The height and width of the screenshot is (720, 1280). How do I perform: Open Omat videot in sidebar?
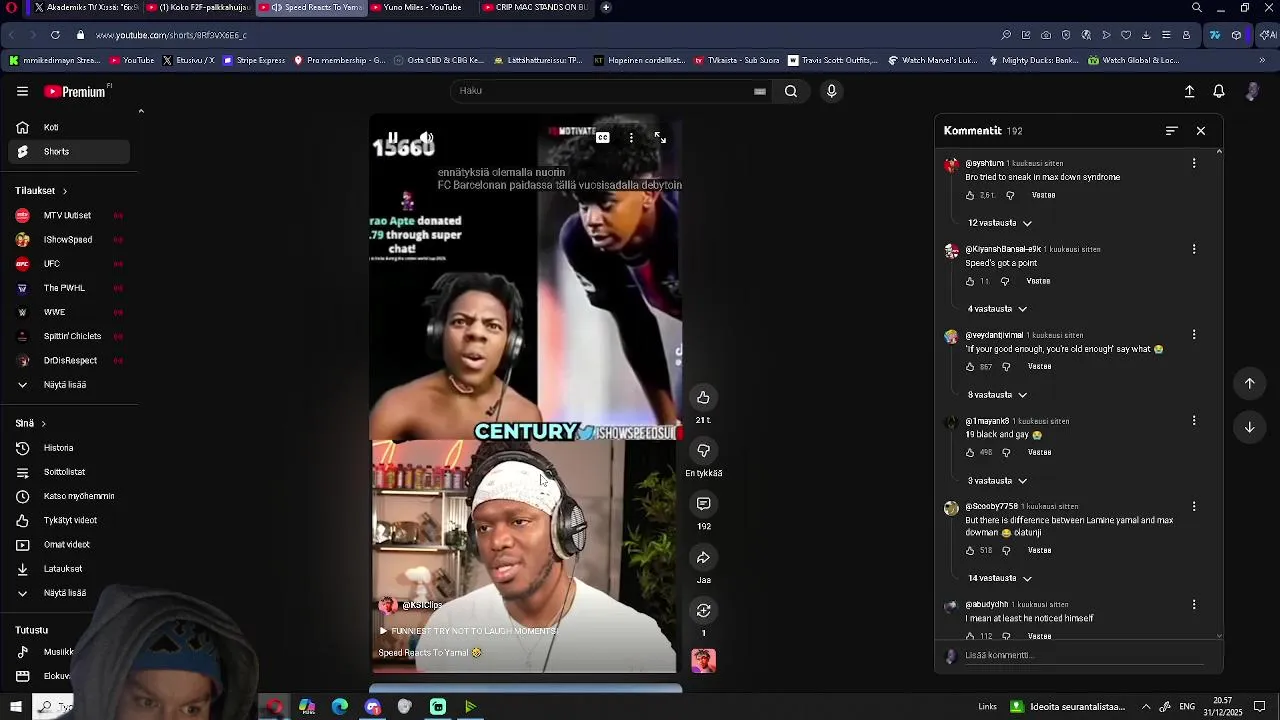tap(70, 545)
